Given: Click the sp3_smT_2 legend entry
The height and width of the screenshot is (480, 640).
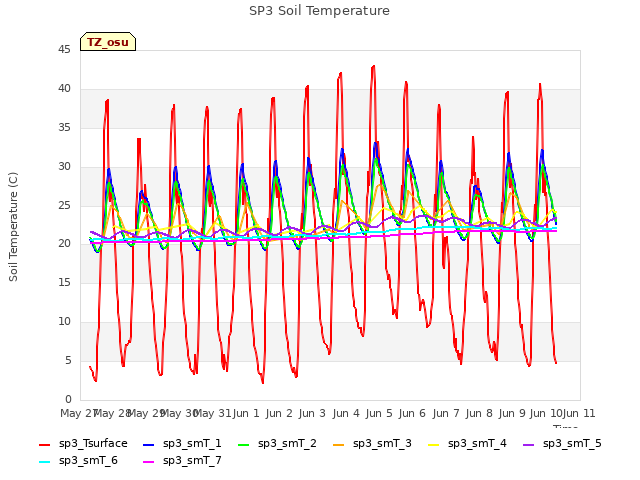Looking at the screenshot, I should coord(277,444).
